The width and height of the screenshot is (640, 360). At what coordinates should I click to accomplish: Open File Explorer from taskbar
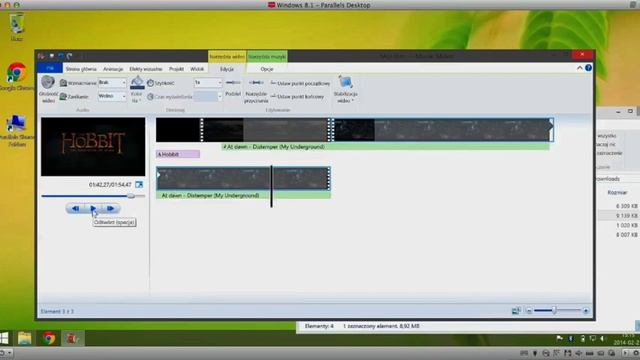pos(24,338)
